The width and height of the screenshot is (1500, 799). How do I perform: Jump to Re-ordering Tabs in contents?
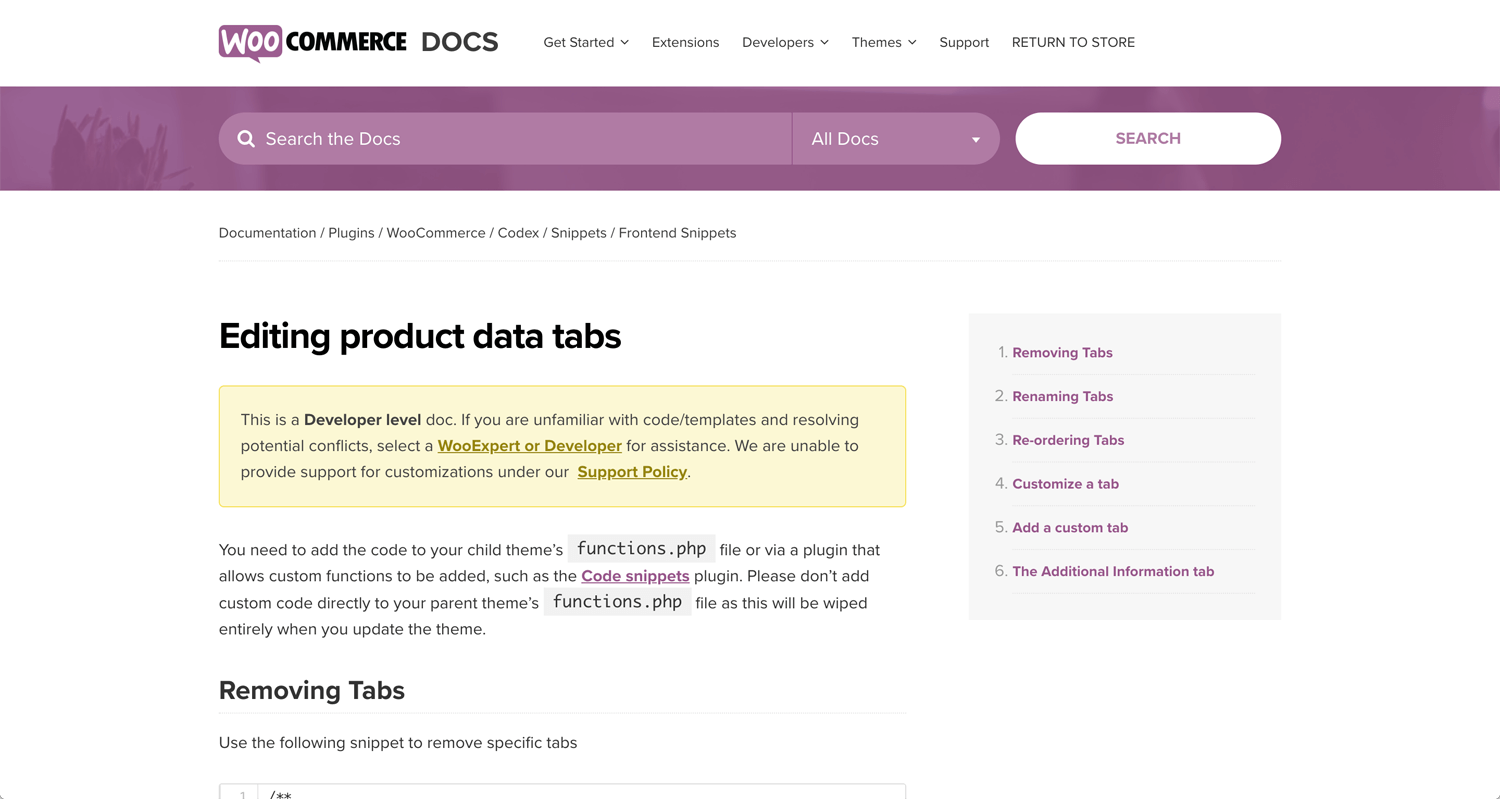pos(1068,440)
